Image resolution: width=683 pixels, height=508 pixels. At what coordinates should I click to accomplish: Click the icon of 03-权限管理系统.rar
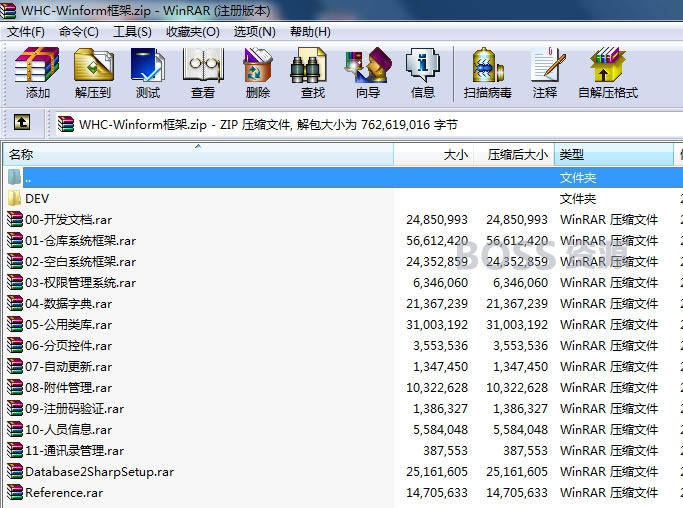coord(15,282)
